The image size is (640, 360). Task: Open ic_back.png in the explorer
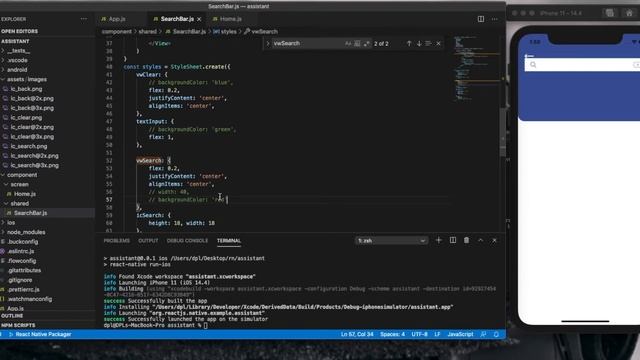point(26,89)
